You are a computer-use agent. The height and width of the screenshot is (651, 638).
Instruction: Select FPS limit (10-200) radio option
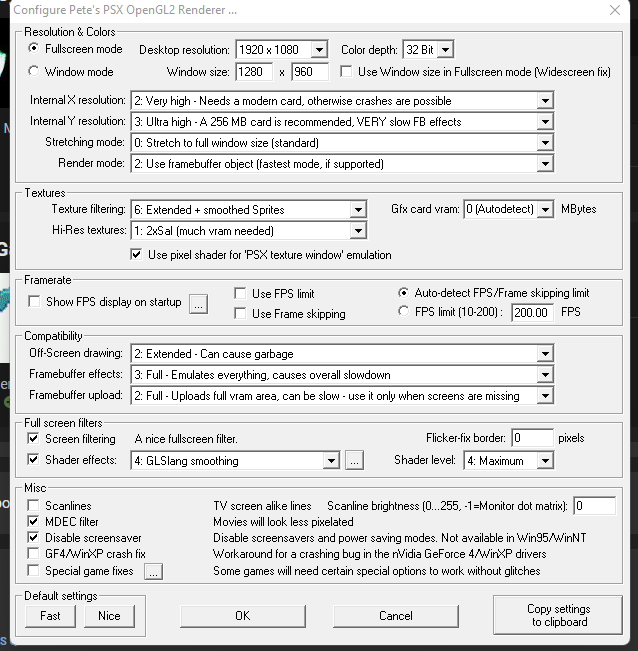[405, 312]
